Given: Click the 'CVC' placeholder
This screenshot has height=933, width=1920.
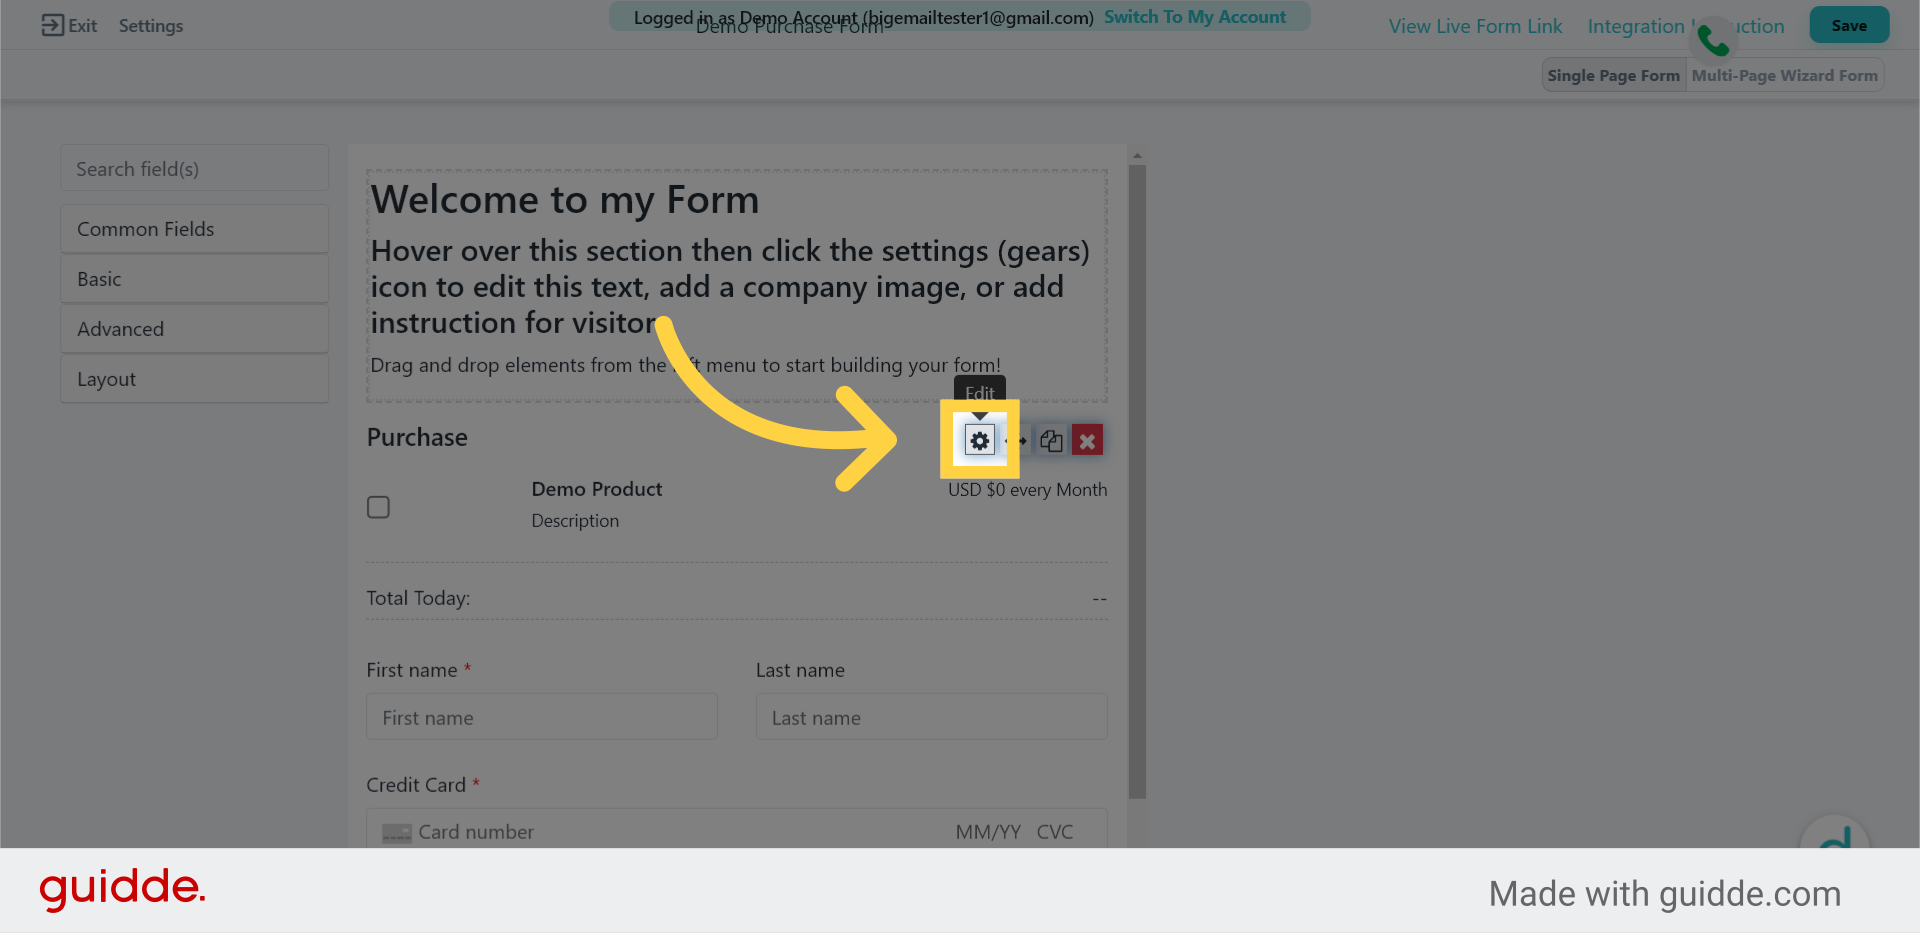Looking at the screenshot, I should pos(1055,832).
